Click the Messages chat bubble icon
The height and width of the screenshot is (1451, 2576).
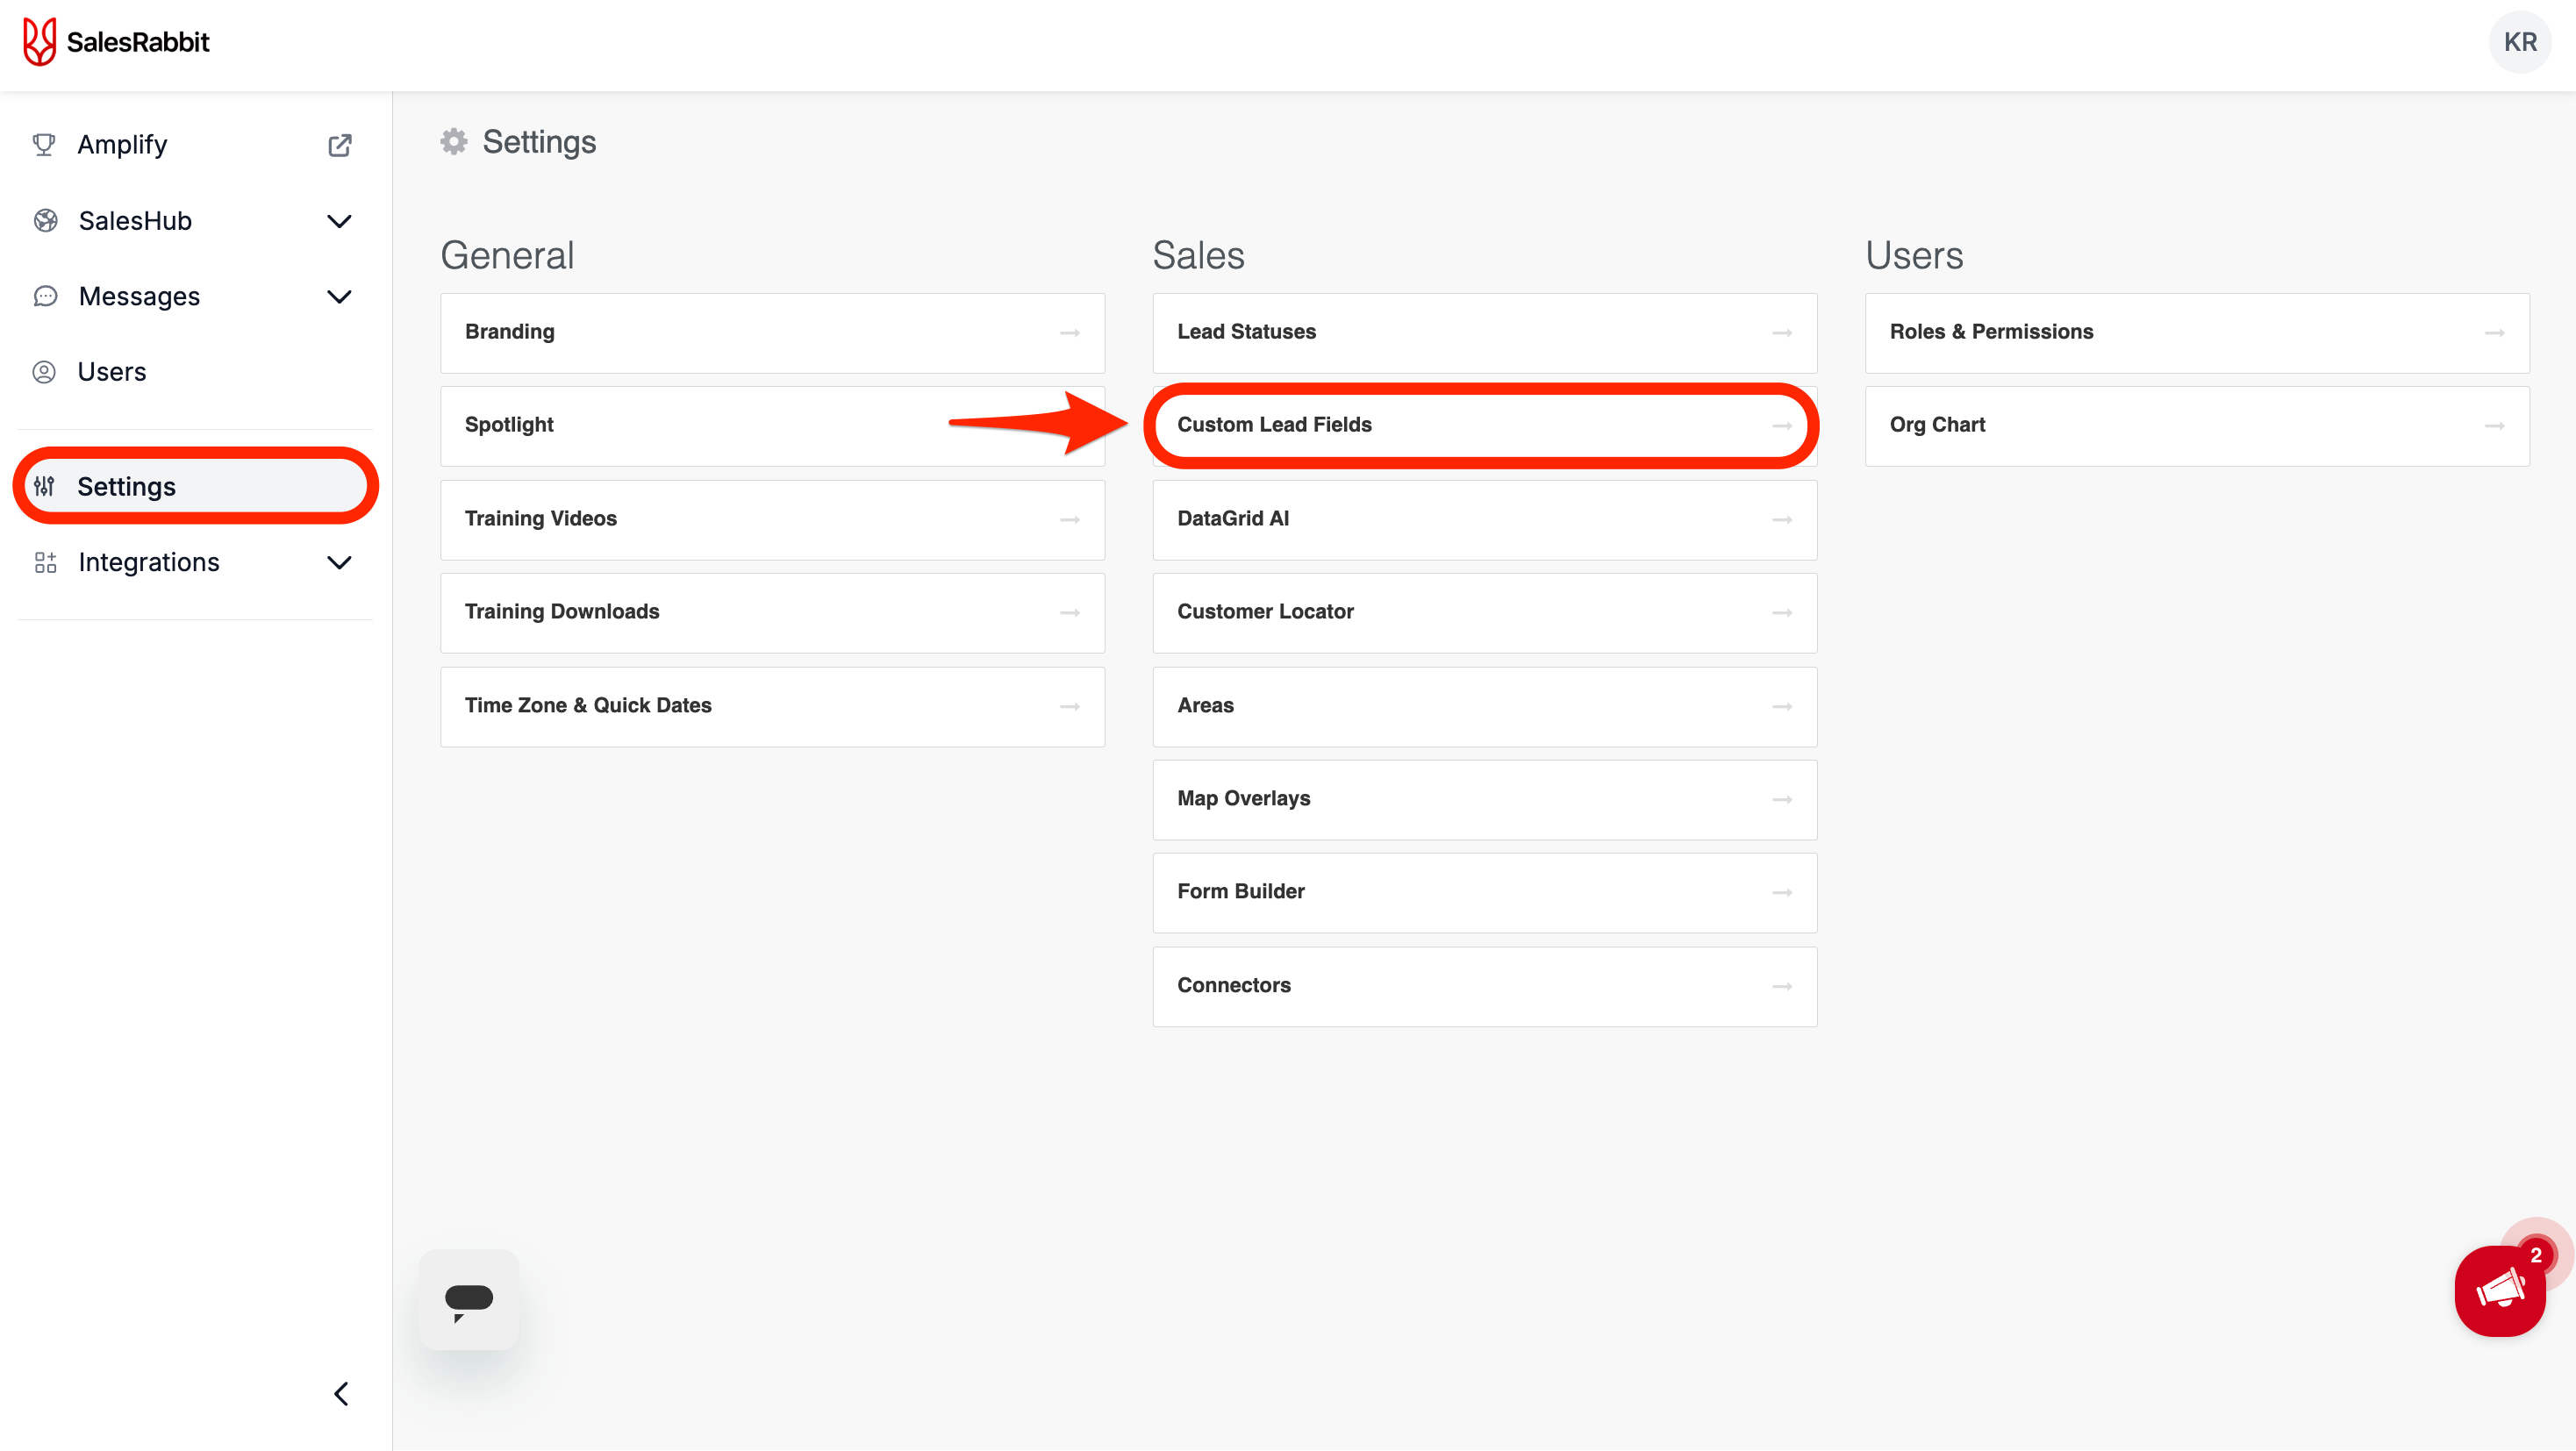tap(44, 296)
